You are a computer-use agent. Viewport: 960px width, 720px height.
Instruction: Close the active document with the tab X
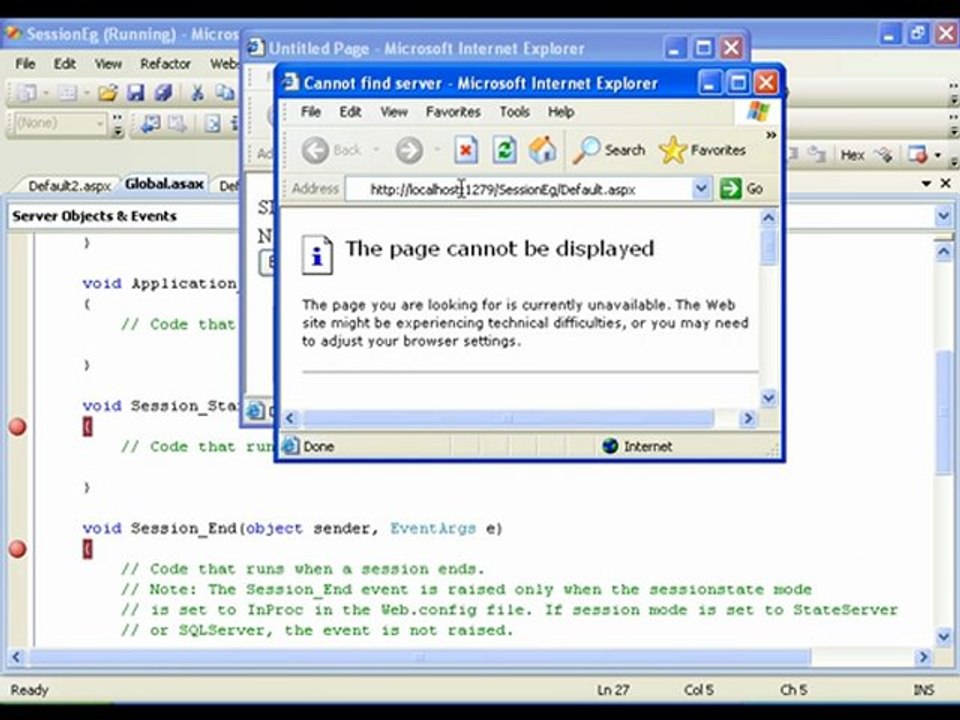pyautogui.click(x=946, y=183)
